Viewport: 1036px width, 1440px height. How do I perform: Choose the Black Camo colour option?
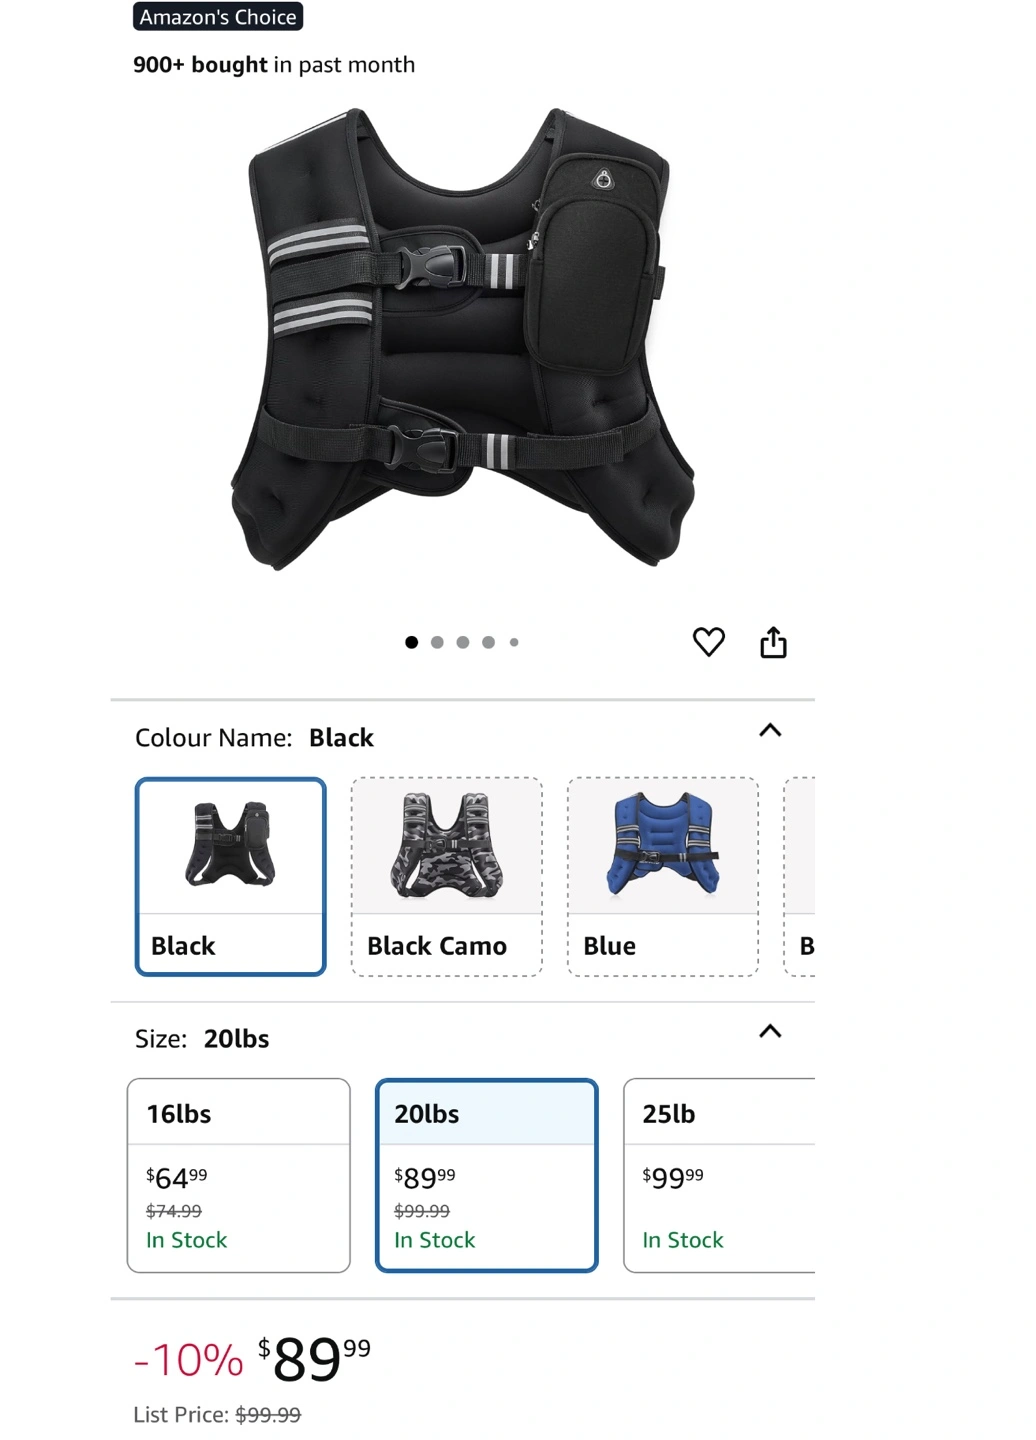point(447,876)
